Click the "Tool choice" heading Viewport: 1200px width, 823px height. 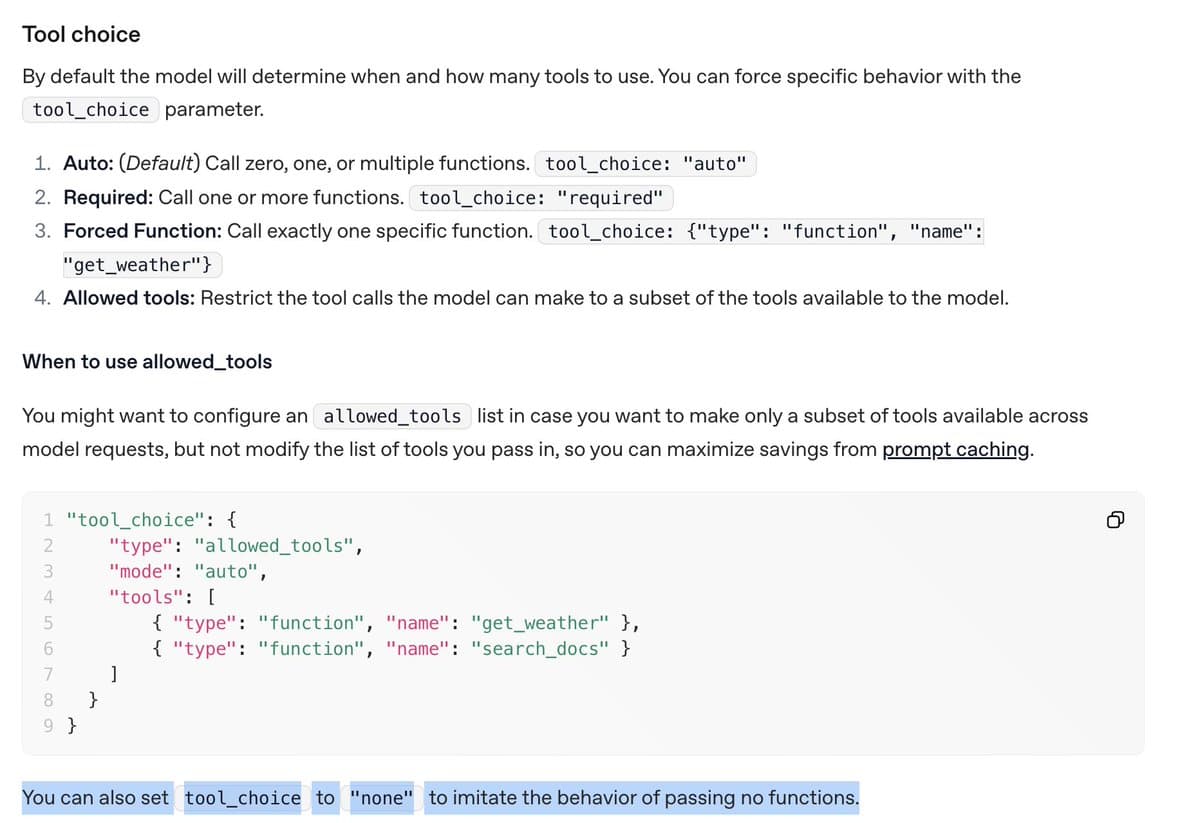[81, 34]
